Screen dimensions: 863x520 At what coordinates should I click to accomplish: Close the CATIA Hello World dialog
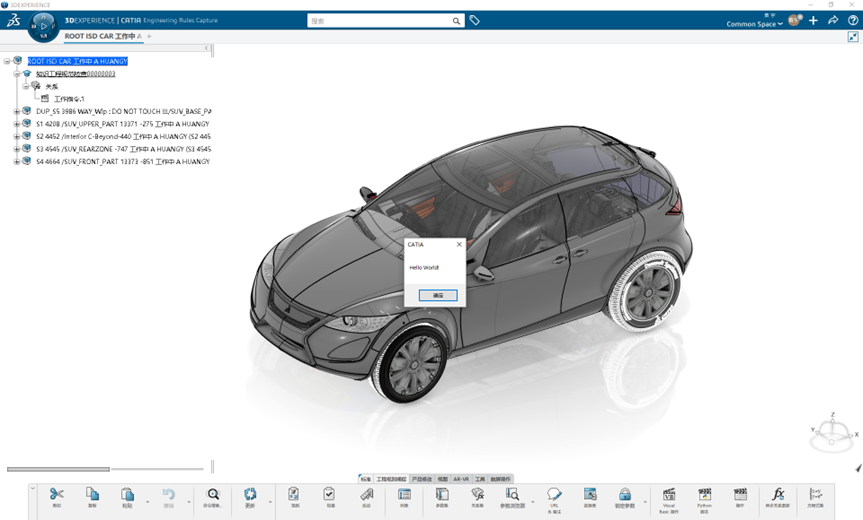pyautogui.click(x=459, y=244)
